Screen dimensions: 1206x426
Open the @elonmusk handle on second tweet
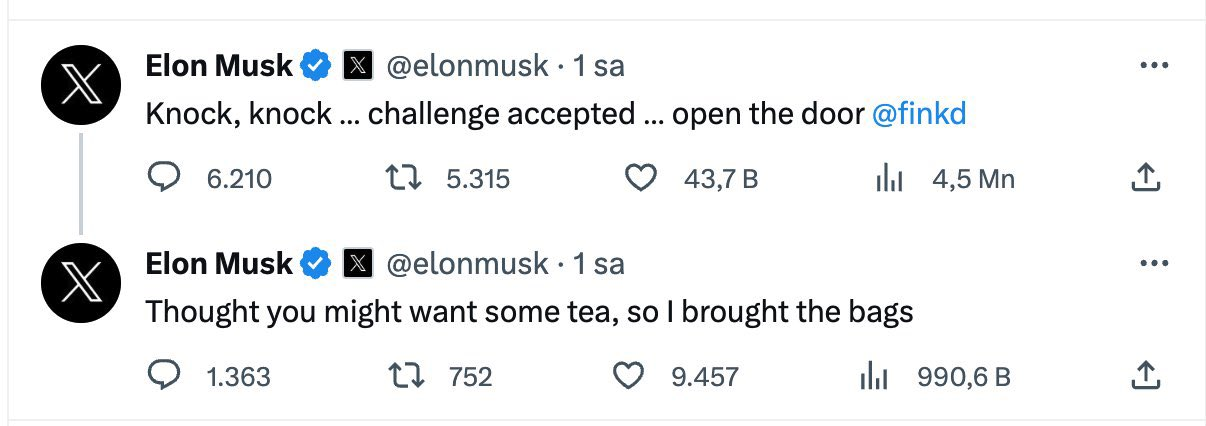pyautogui.click(x=467, y=264)
